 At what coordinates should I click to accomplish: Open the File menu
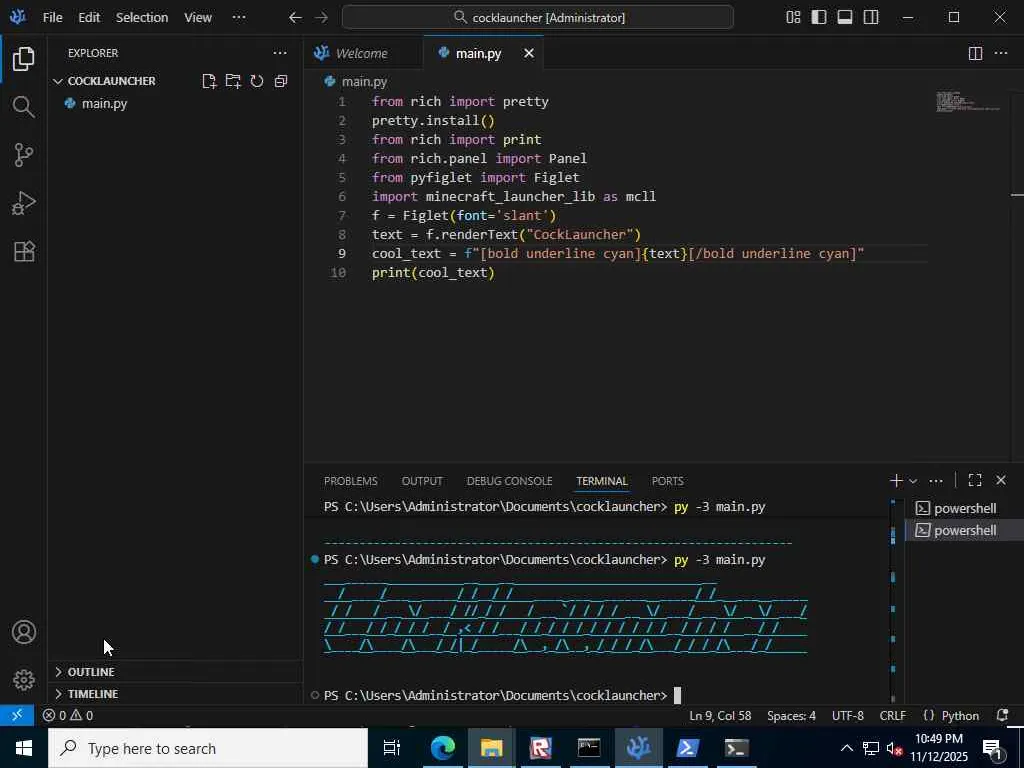tap(52, 18)
